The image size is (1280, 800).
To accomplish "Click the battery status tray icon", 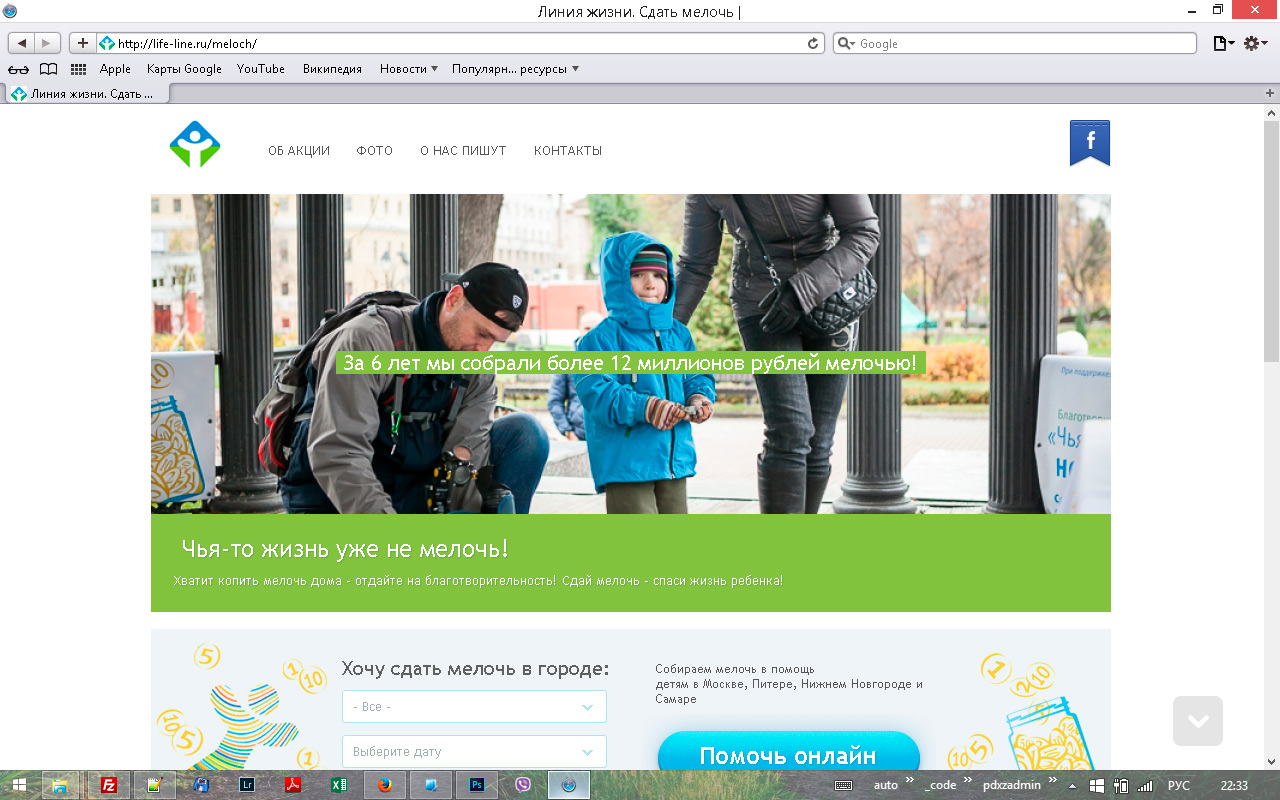I will tap(1121, 785).
